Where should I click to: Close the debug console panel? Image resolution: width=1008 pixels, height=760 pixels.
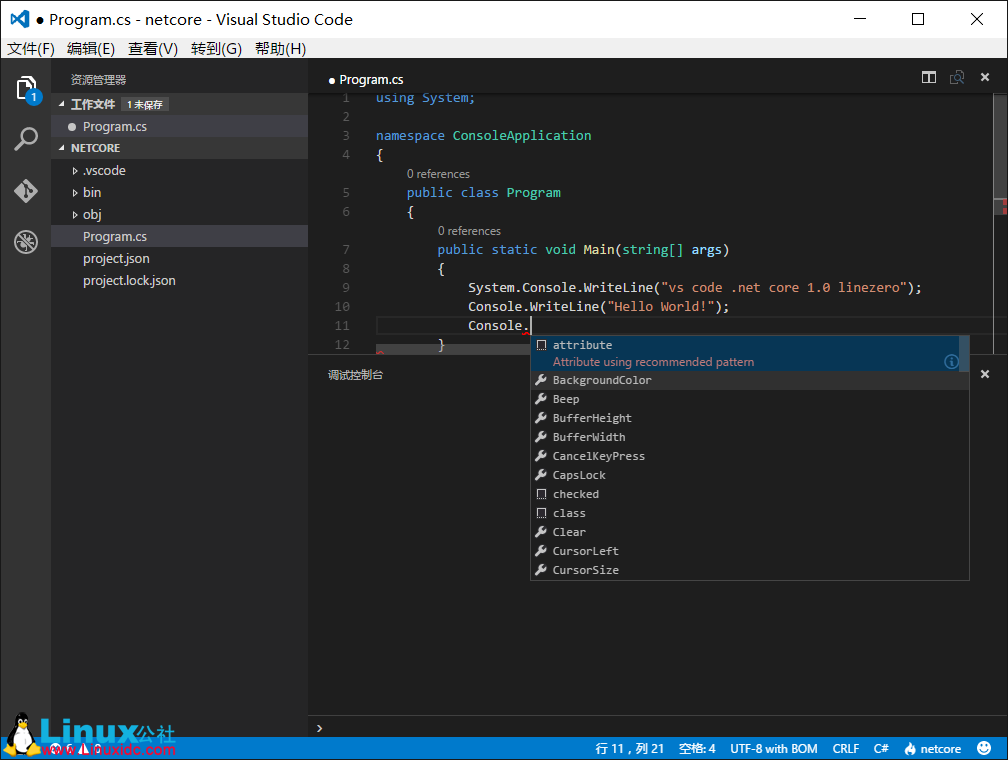click(985, 374)
